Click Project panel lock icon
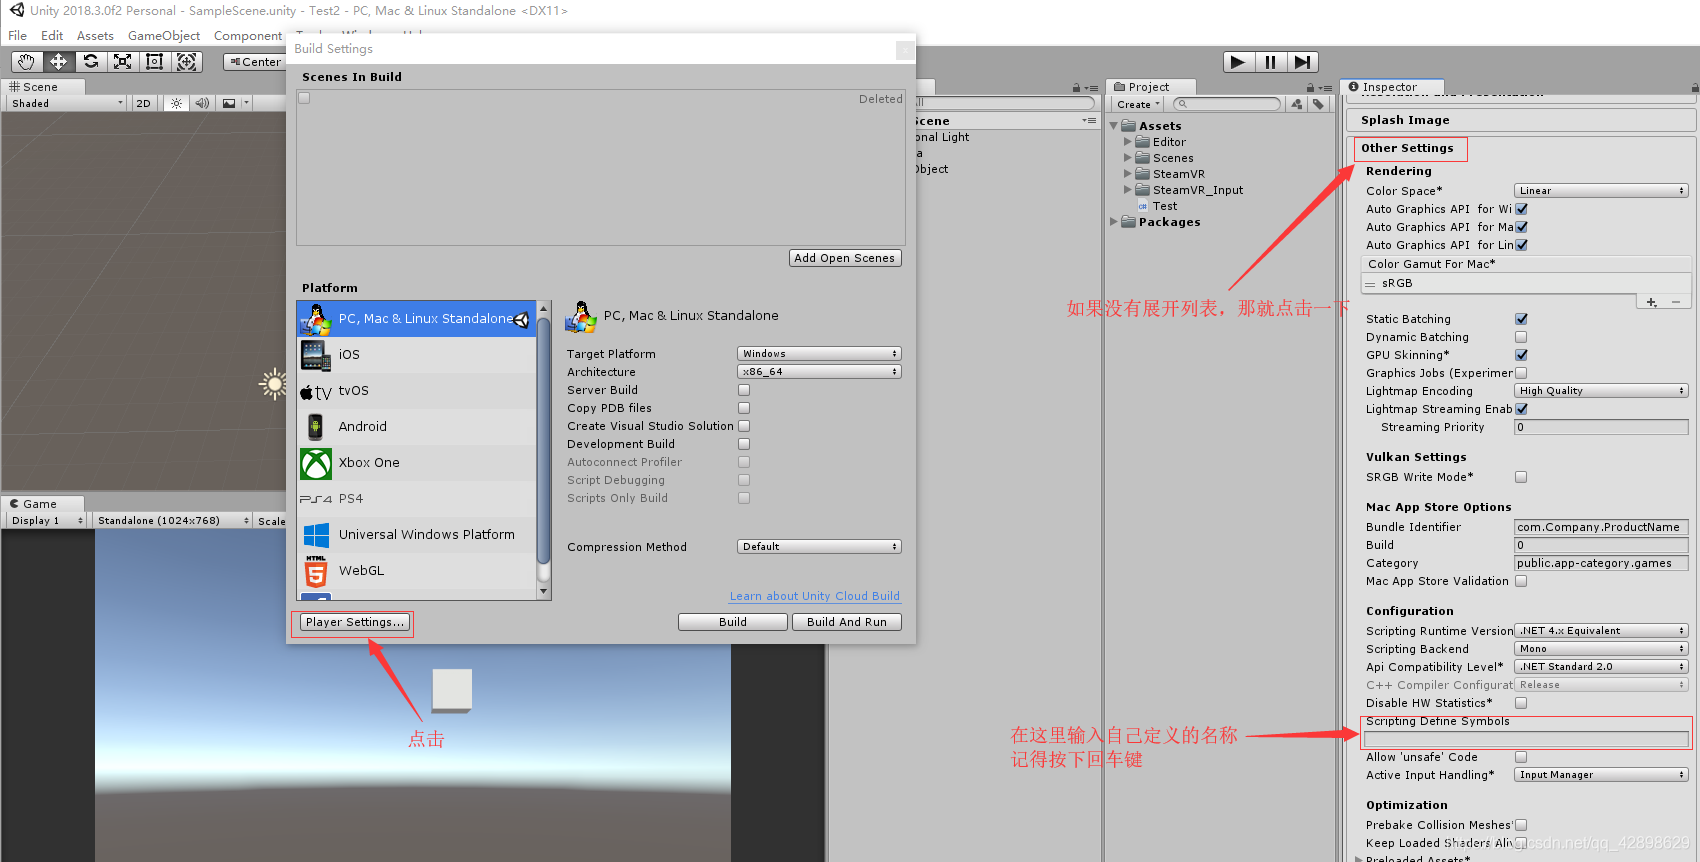 coord(1310,88)
